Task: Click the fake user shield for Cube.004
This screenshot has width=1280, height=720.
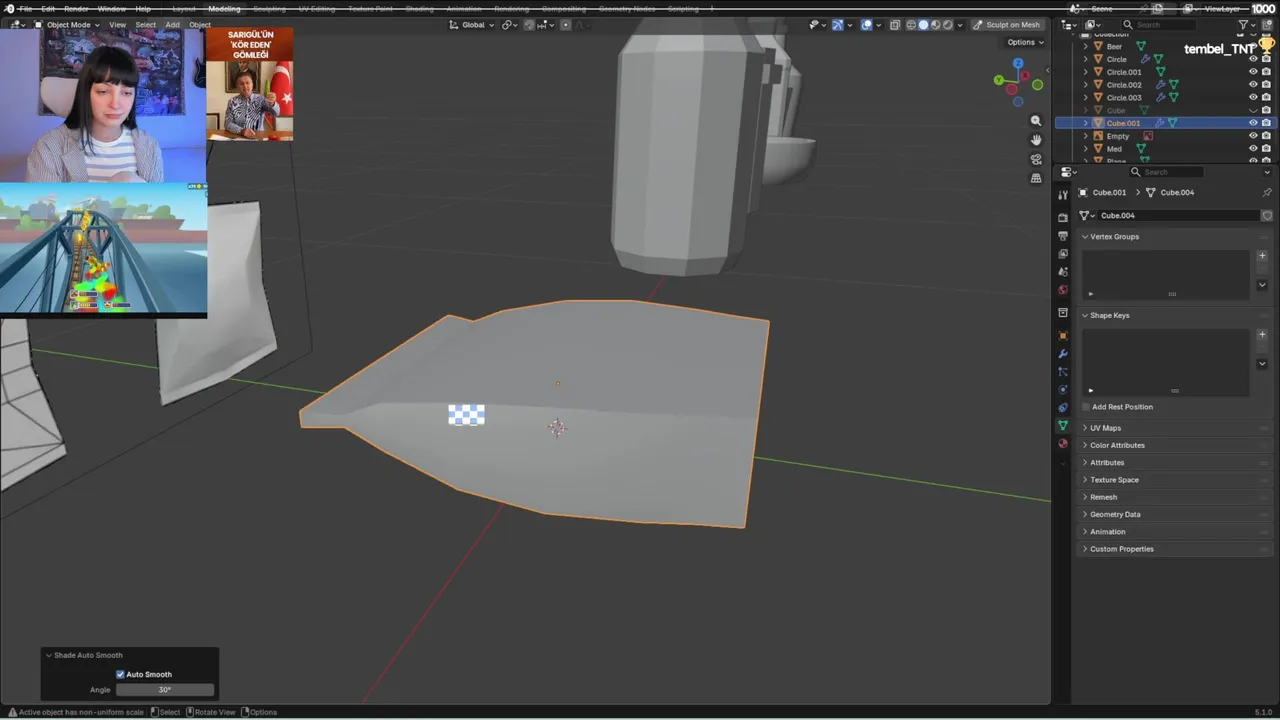Action: [1267, 215]
